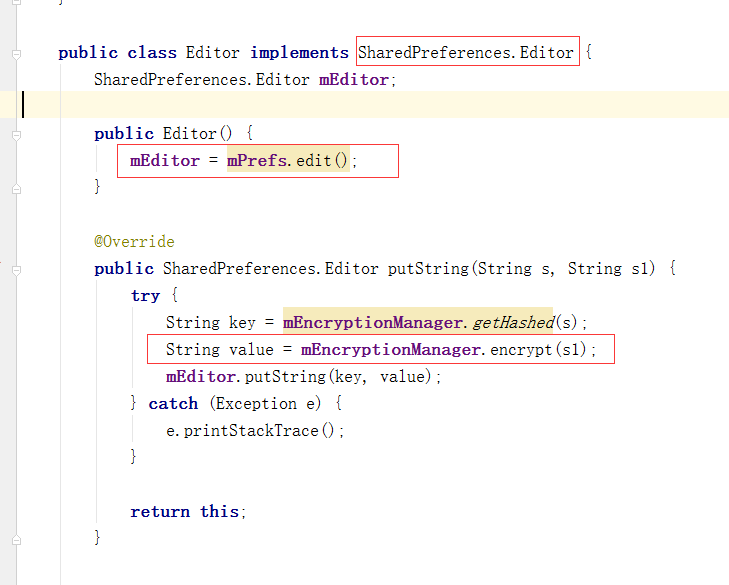Click 'mEditor' in the mPrefs.edit() assignment
729x585 pixels.
(x=165, y=161)
